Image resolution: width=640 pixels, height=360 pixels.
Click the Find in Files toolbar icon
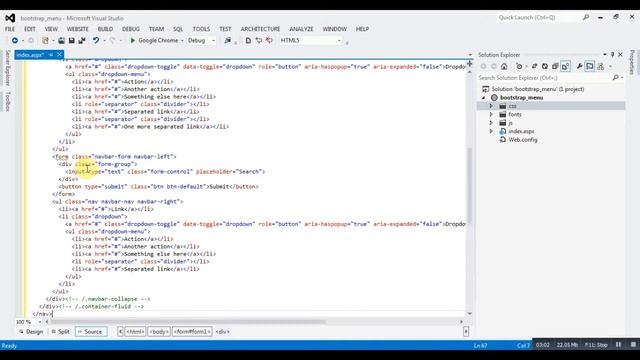[x=227, y=40]
